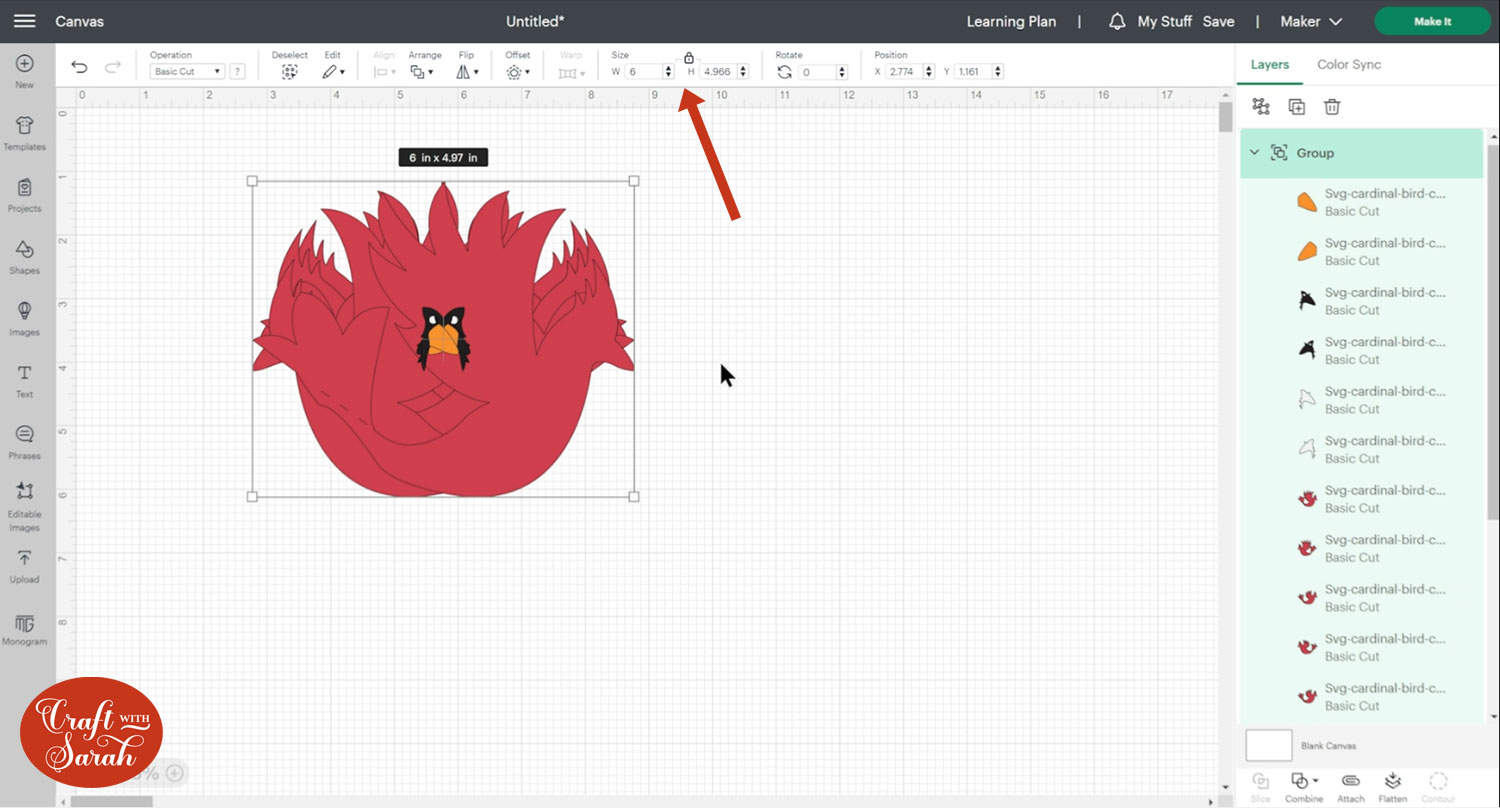Click the green Make It button

tap(1432, 21)
